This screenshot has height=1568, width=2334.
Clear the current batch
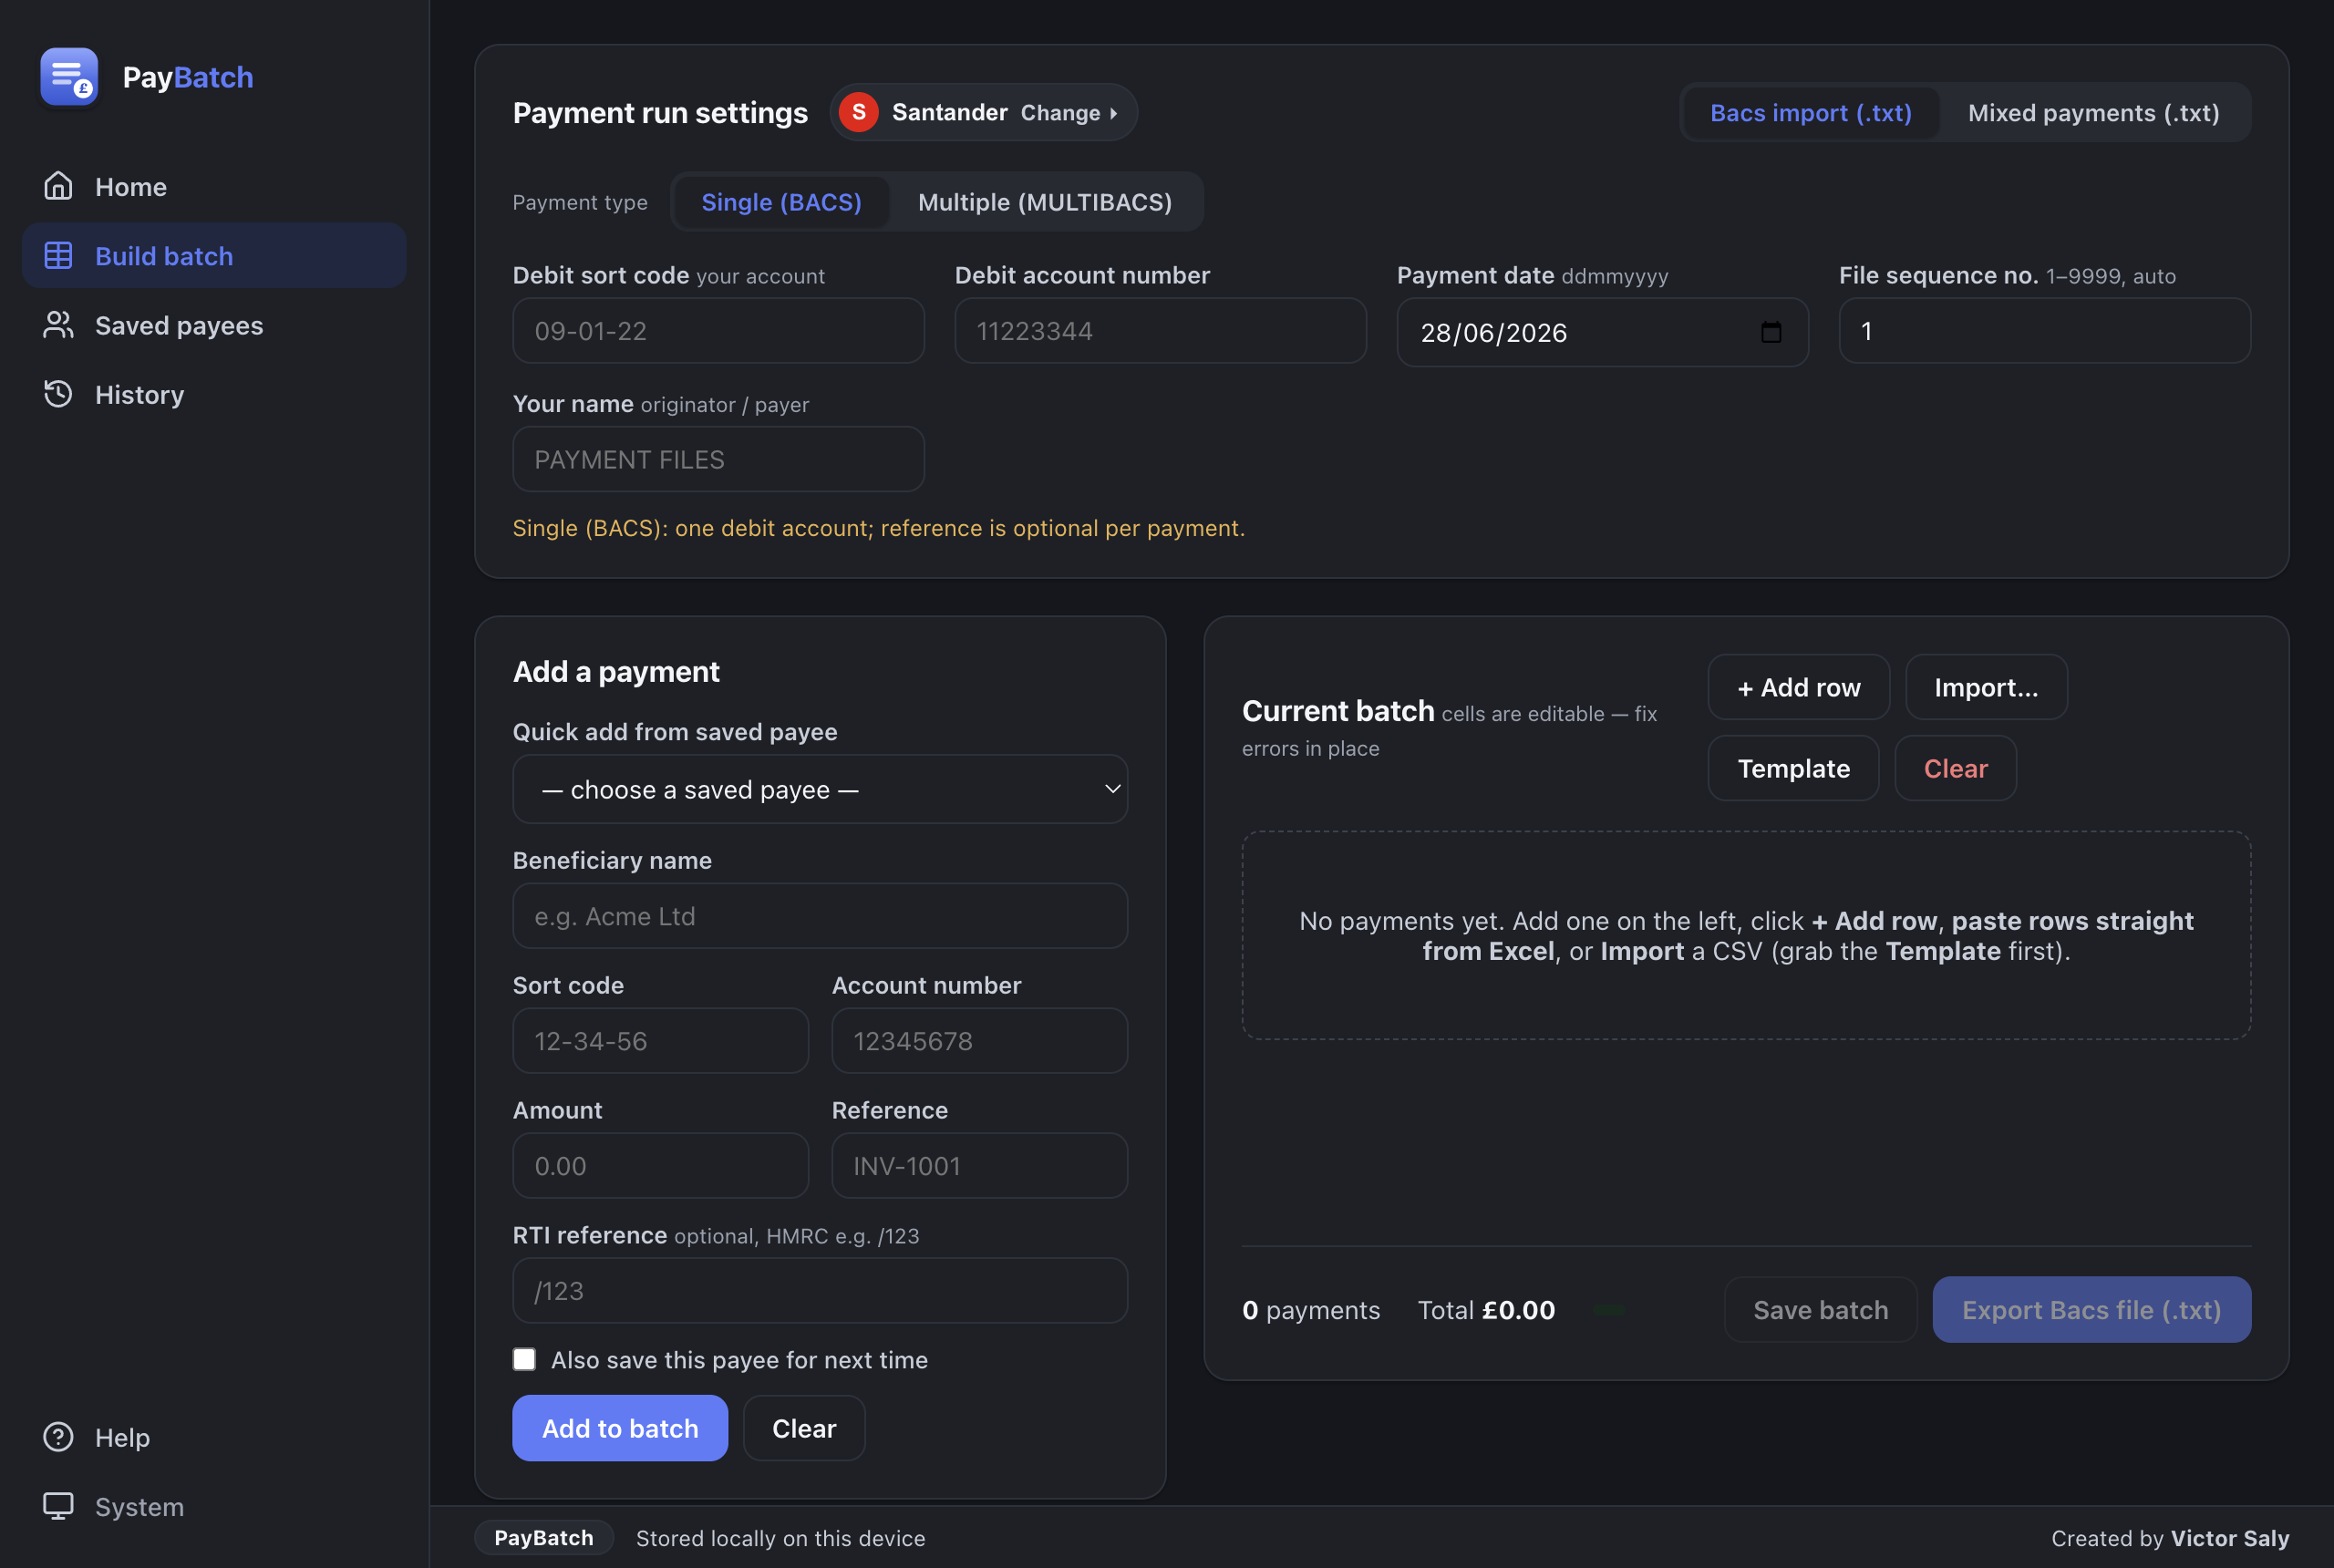click(1956, 768)
